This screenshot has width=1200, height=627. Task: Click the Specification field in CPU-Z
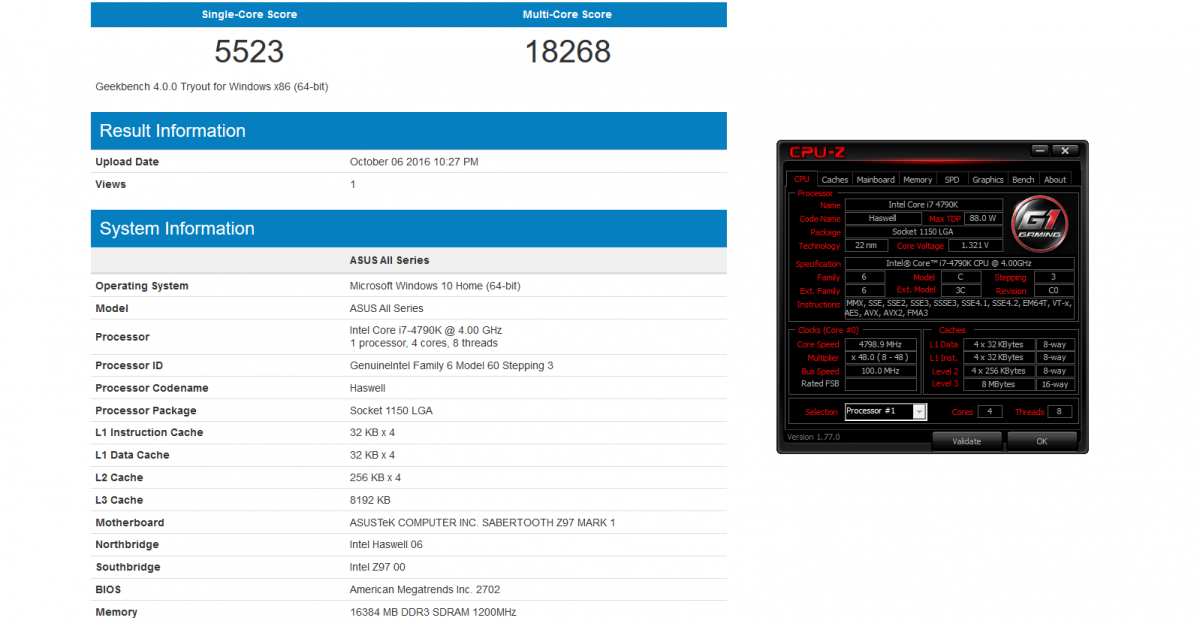tap(960, 264)
